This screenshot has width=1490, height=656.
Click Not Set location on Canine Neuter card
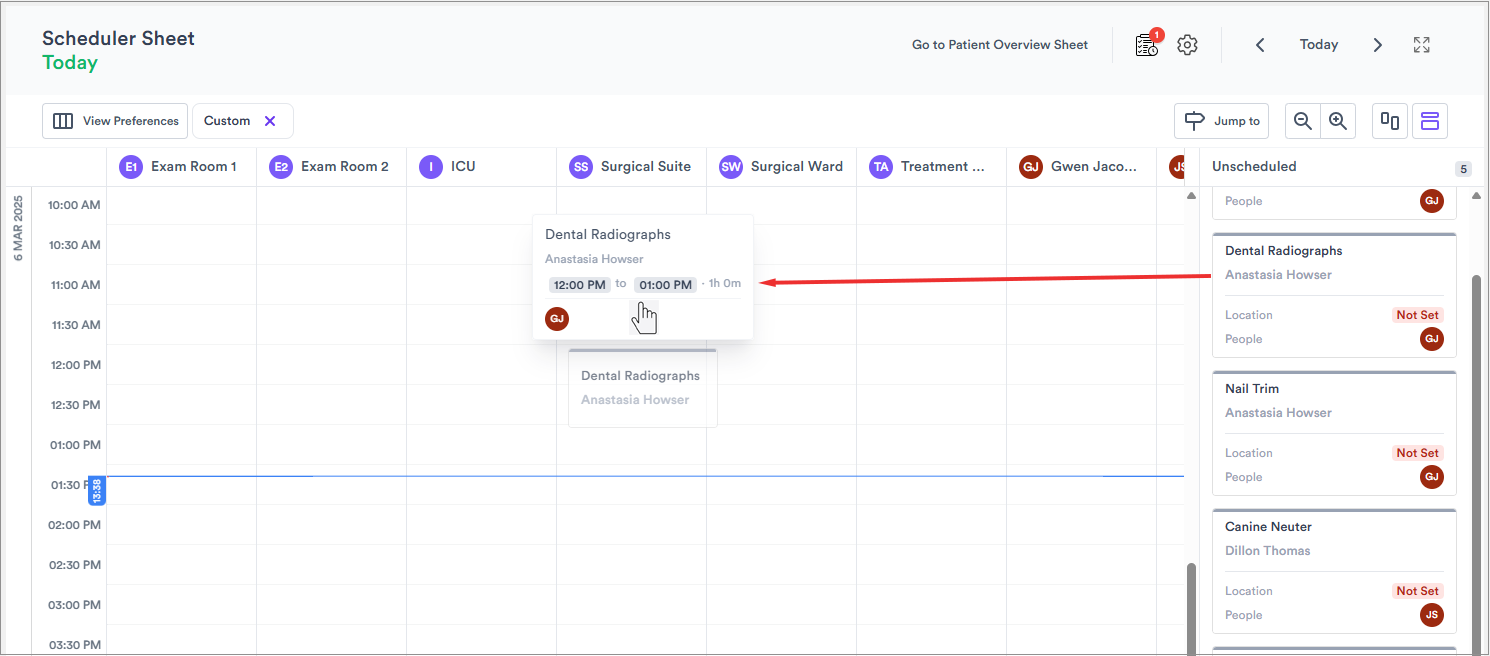click(x=1417, y=591)
